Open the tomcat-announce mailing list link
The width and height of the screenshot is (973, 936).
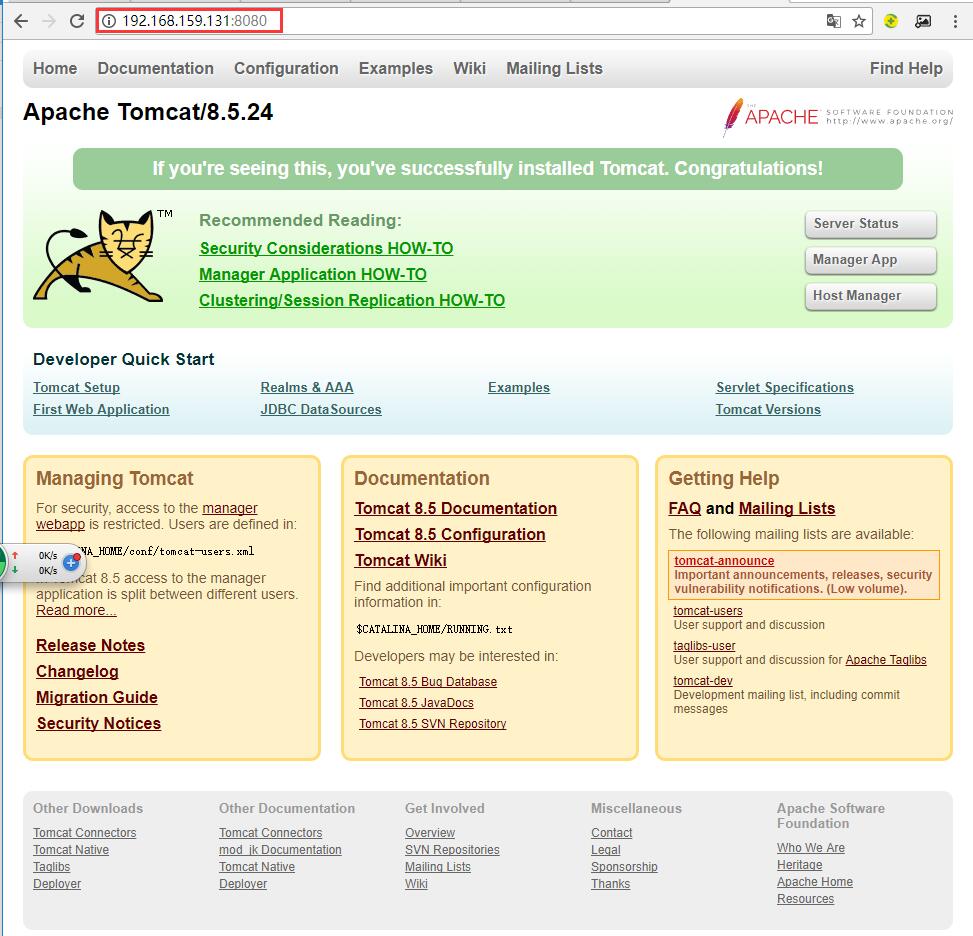pos(724,560)
